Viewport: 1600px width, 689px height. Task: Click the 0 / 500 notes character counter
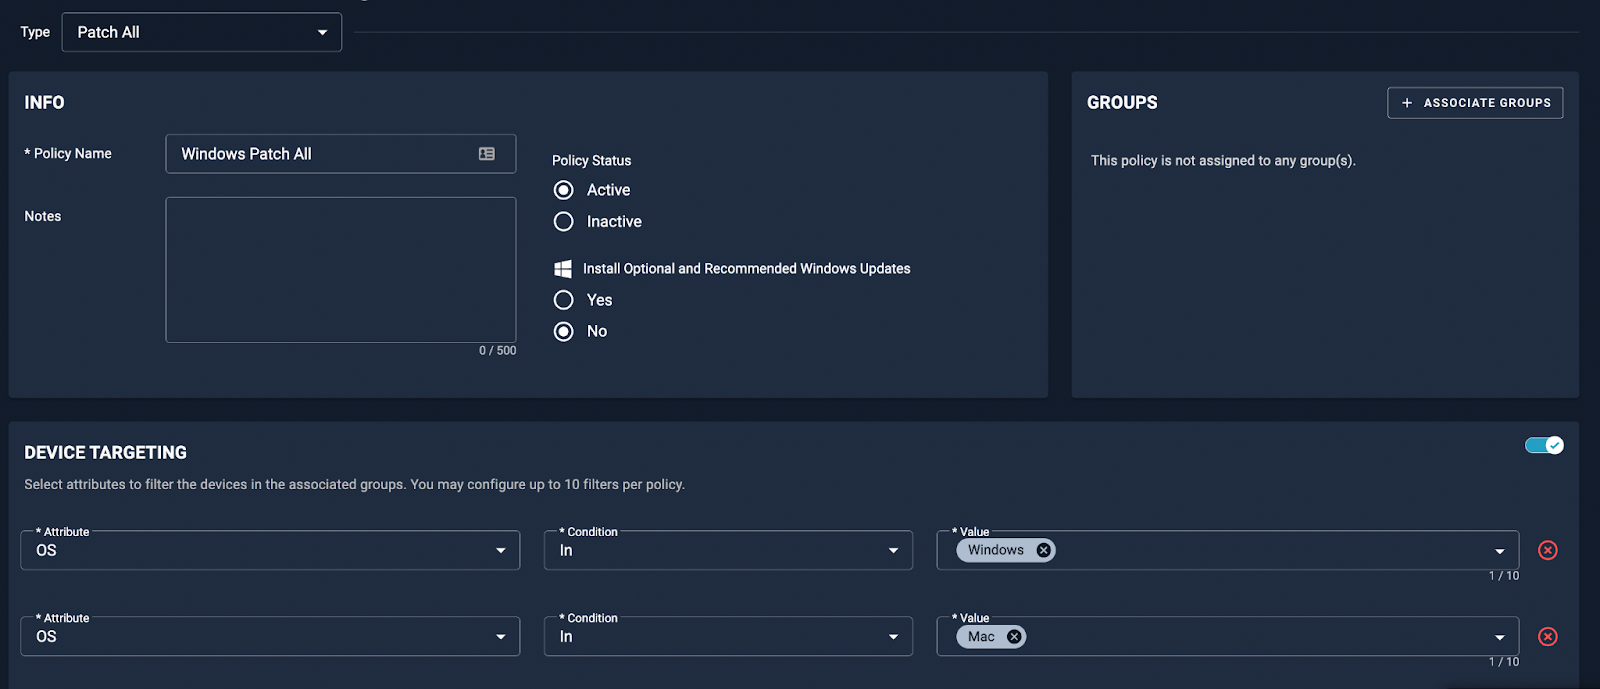[x=497, y=351]
